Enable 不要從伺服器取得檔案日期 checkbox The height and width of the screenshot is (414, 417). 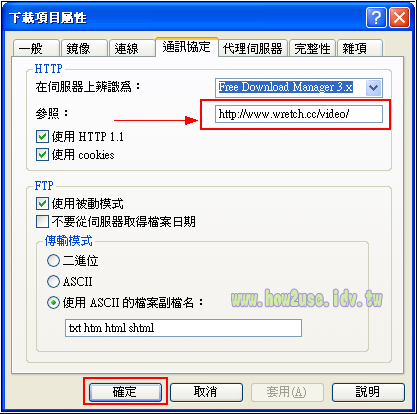[x=42, y=222]
